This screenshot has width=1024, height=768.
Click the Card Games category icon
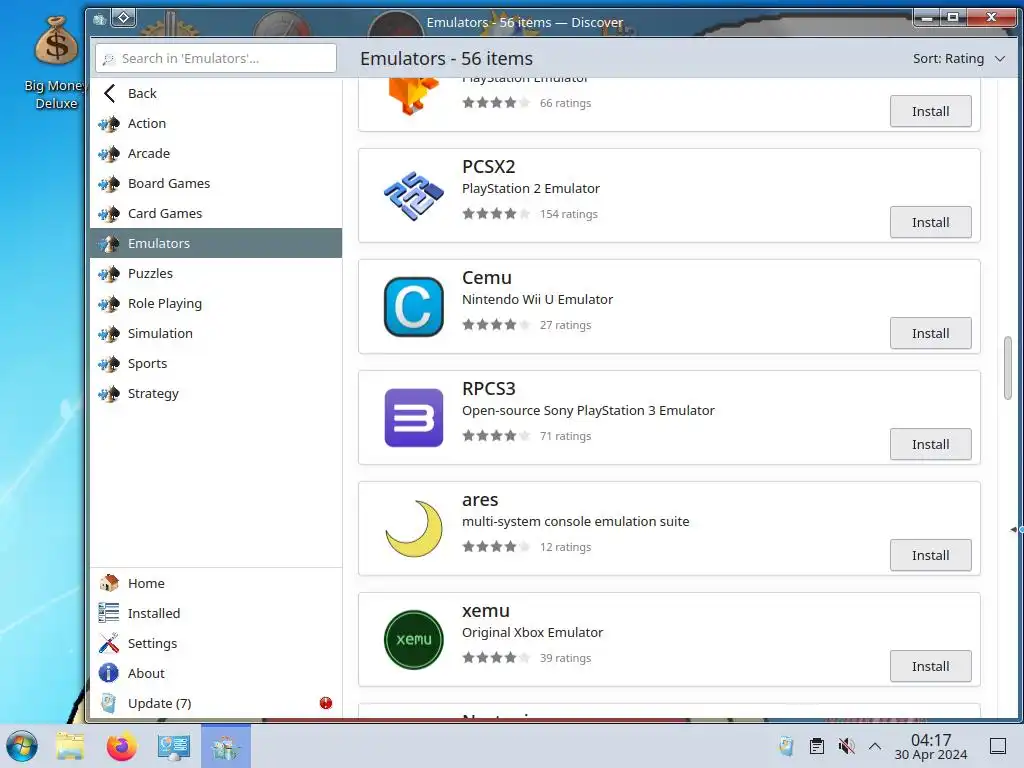pos(109,214)
